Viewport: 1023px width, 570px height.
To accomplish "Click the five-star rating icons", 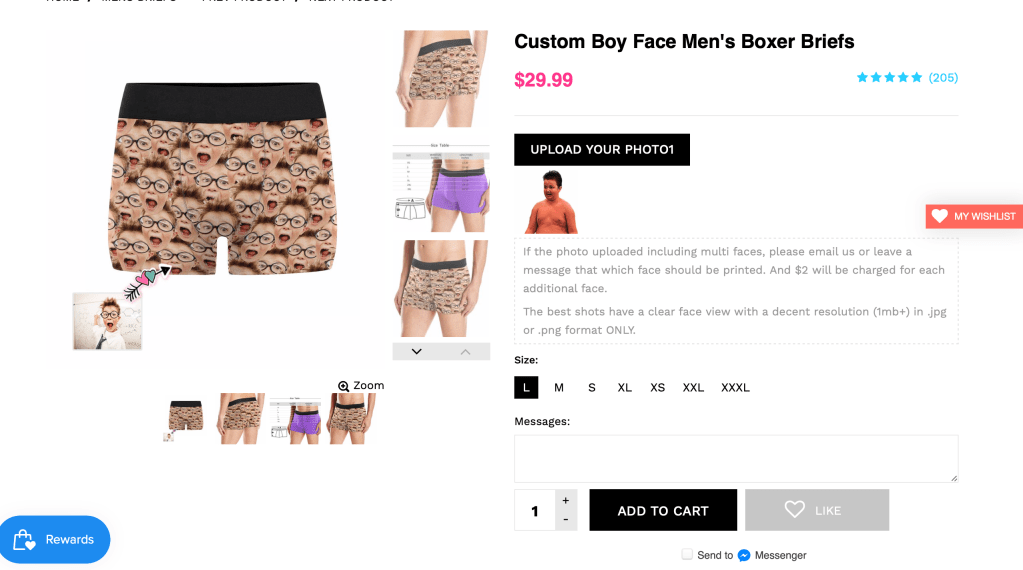I will (x=889, y=77).
